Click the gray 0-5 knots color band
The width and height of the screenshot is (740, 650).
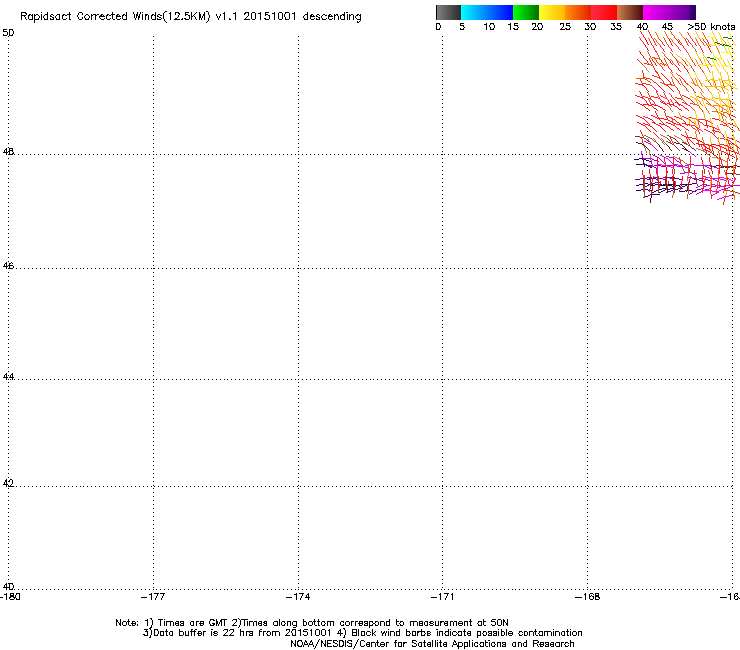[448, 12]
